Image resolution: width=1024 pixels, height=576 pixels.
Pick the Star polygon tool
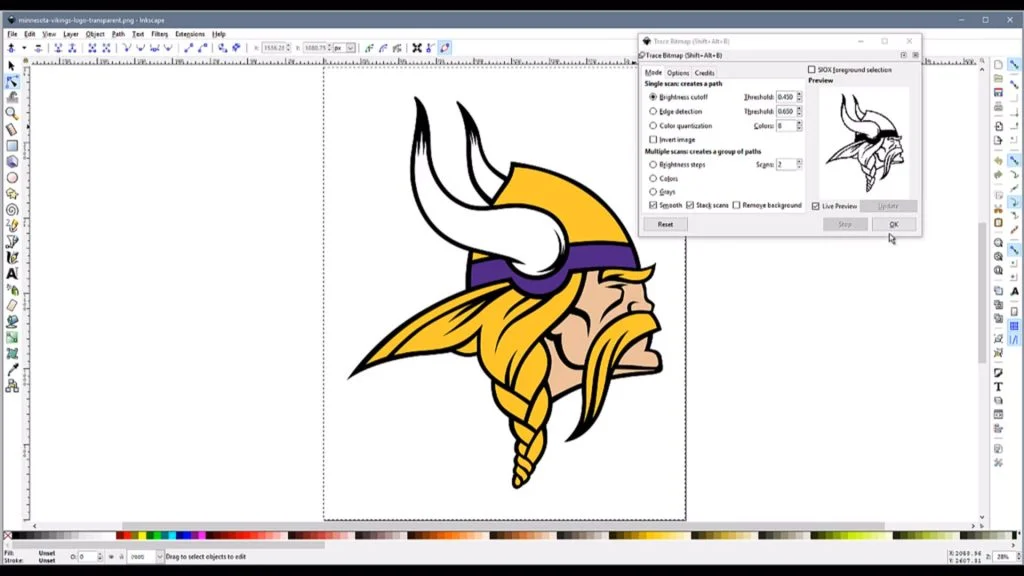pos(12,193)
